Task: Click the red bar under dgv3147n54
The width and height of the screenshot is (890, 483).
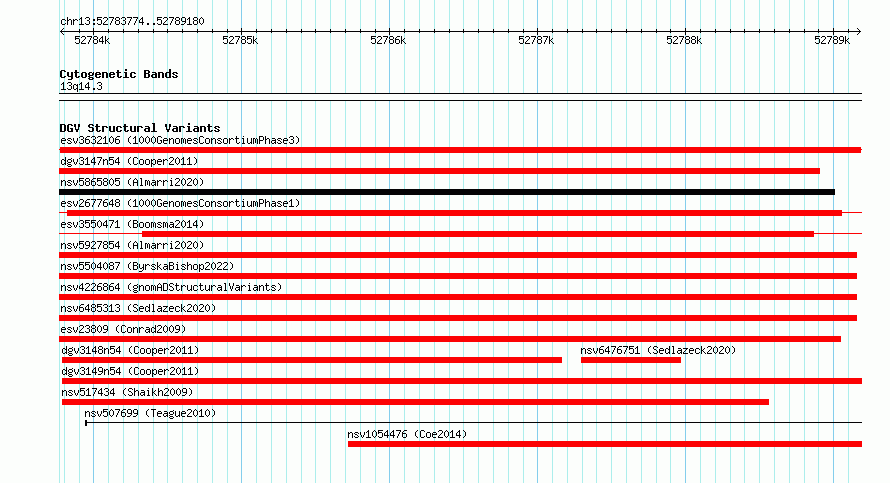Action: [x=440, y=171]
